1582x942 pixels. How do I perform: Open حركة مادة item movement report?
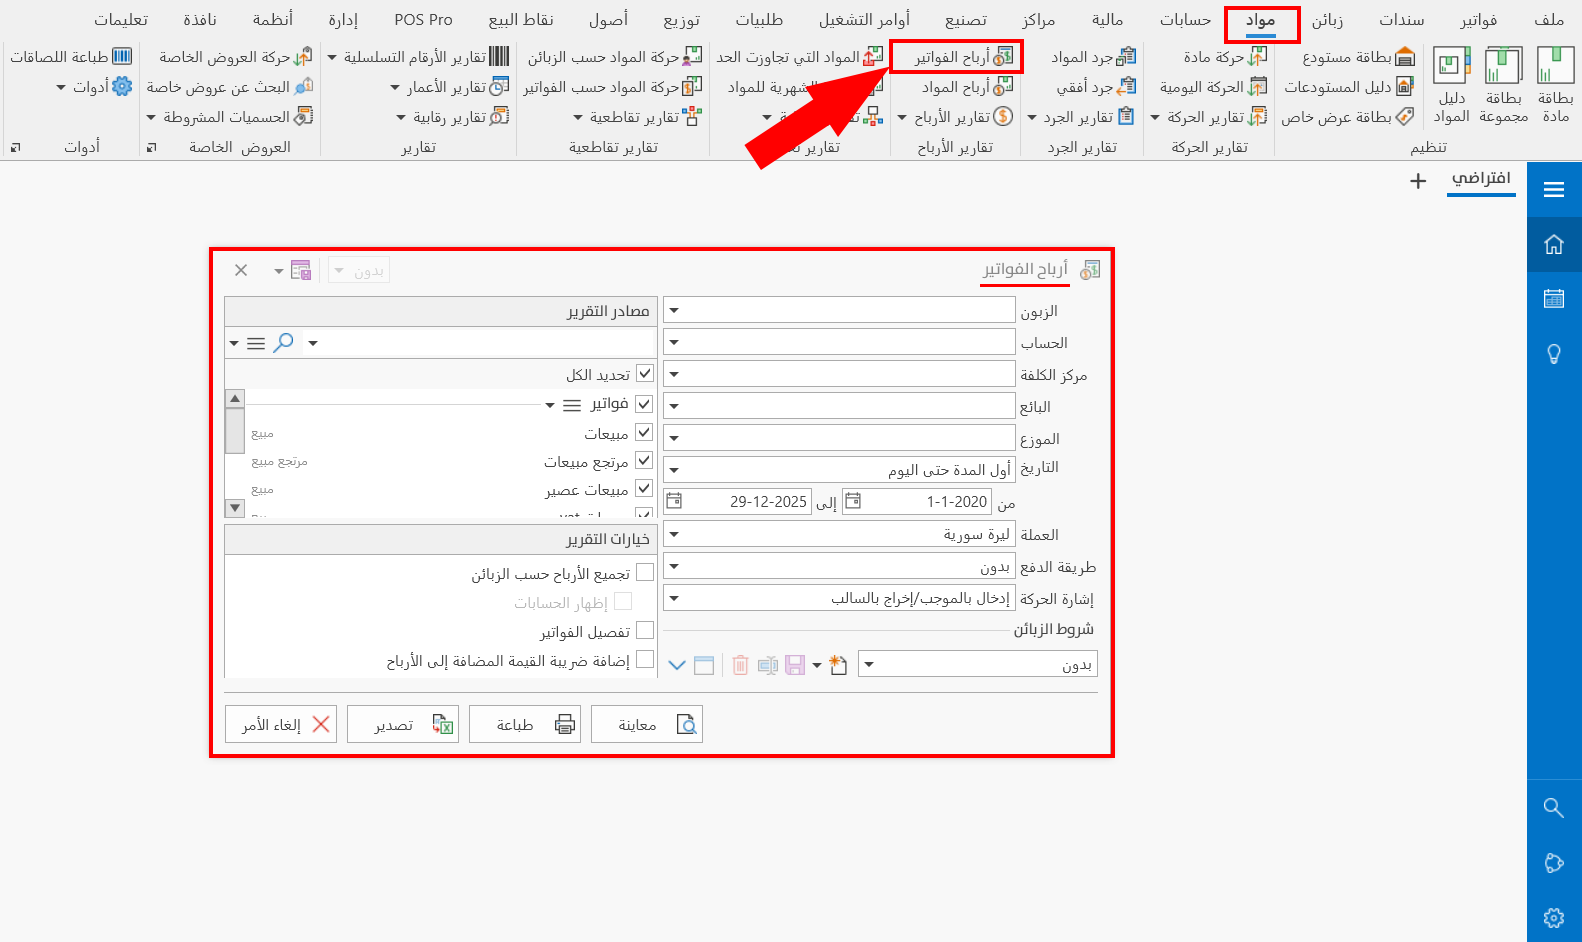[1225, 57]
